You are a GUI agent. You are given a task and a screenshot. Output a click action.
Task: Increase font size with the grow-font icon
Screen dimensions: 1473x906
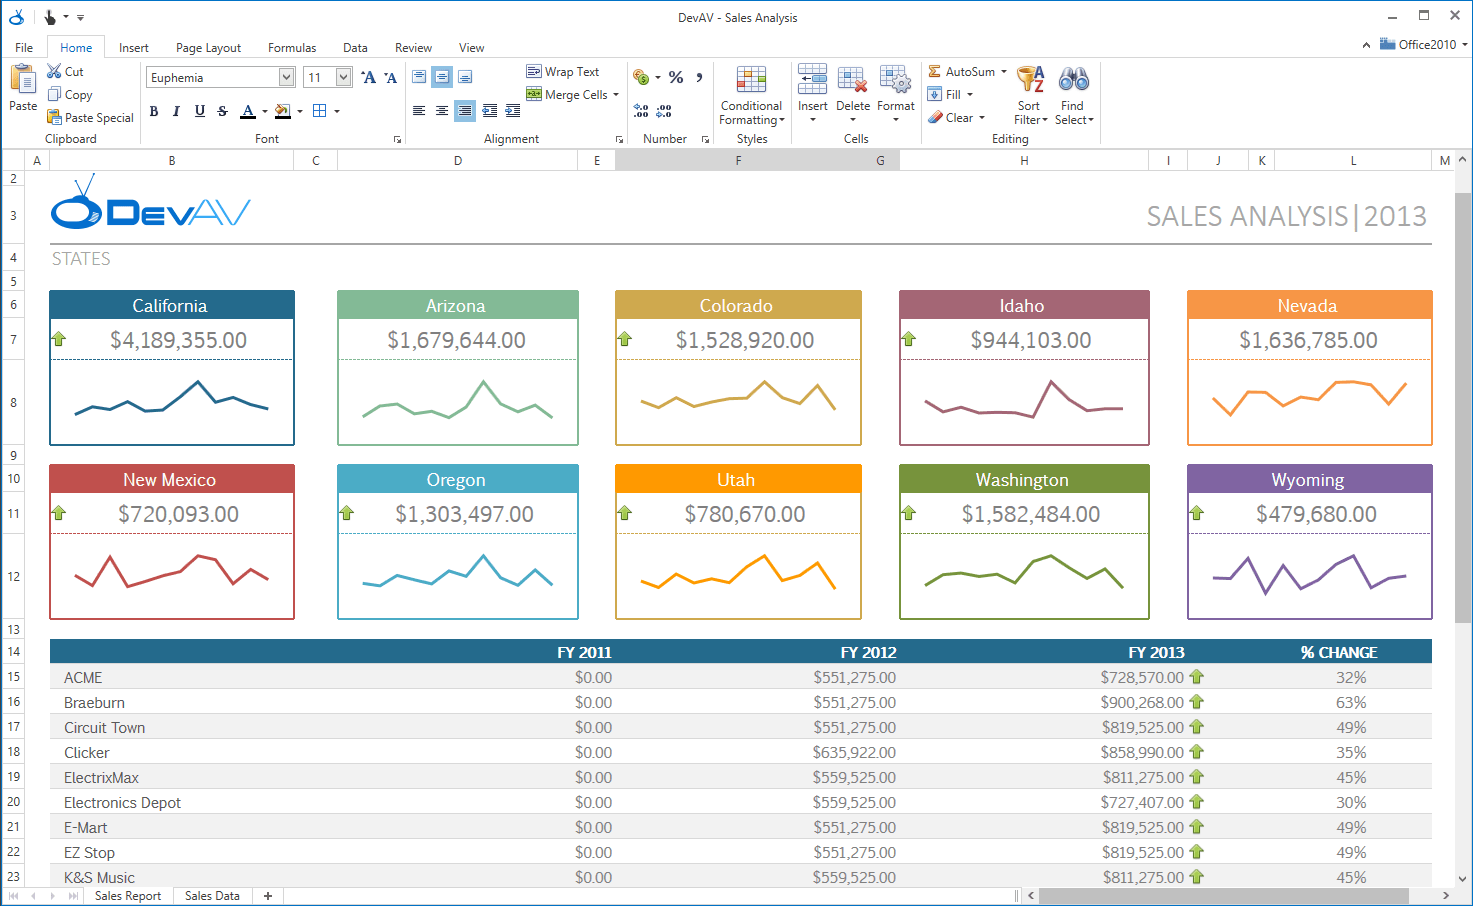[368, 77]
